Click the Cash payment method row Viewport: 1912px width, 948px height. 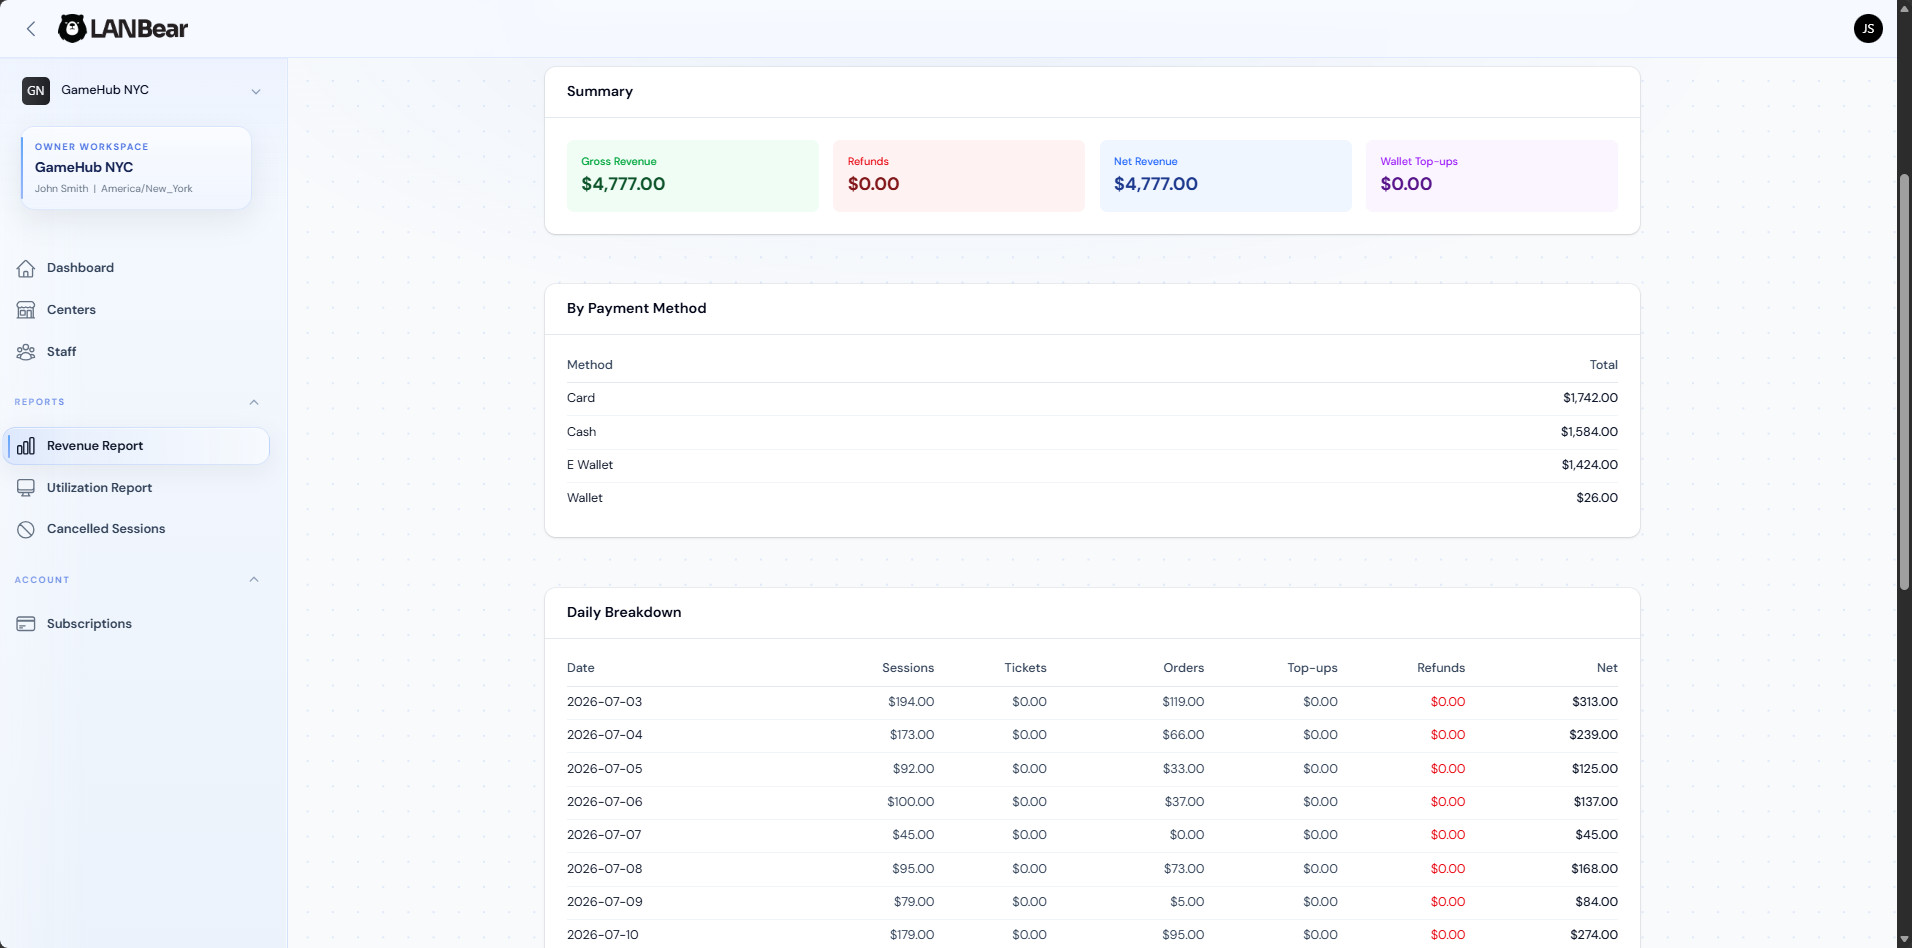[1092, 432]
